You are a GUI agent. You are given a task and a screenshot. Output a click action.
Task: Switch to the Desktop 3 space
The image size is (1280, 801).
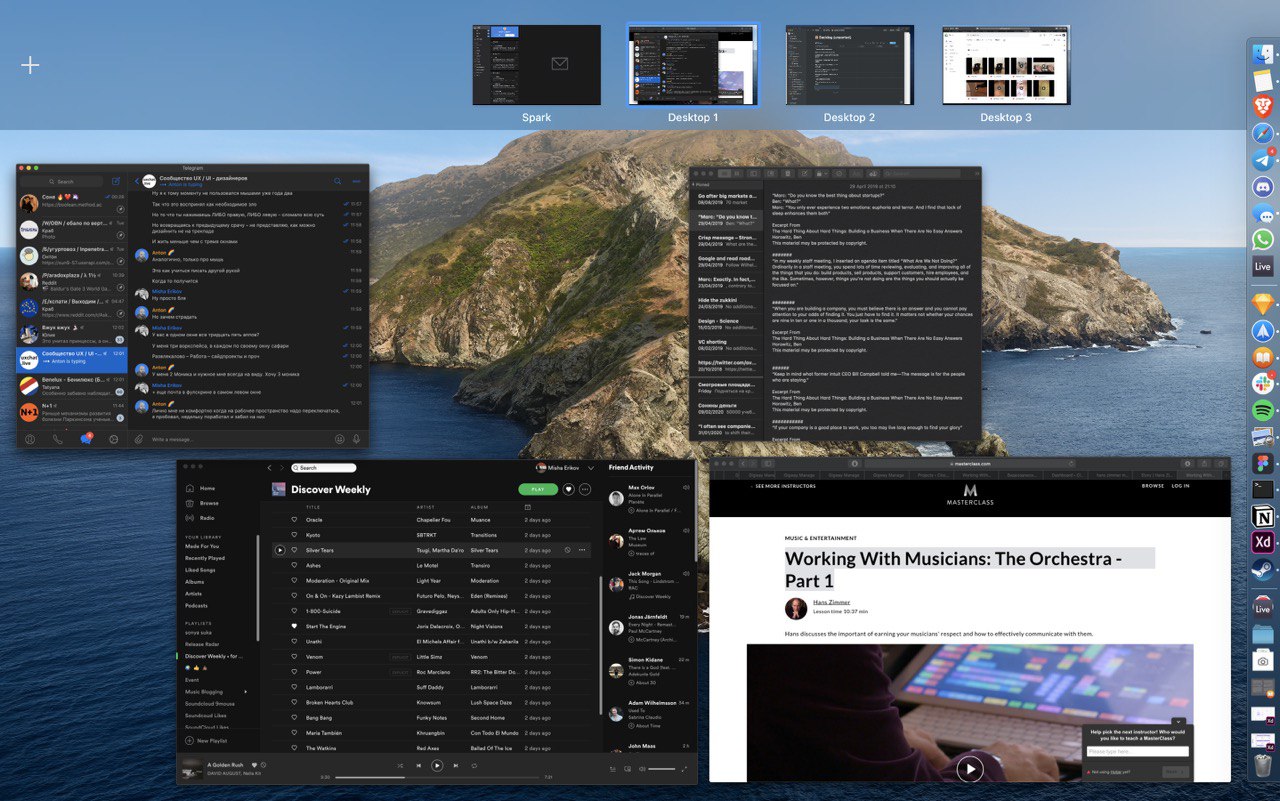click(1006, 65)
